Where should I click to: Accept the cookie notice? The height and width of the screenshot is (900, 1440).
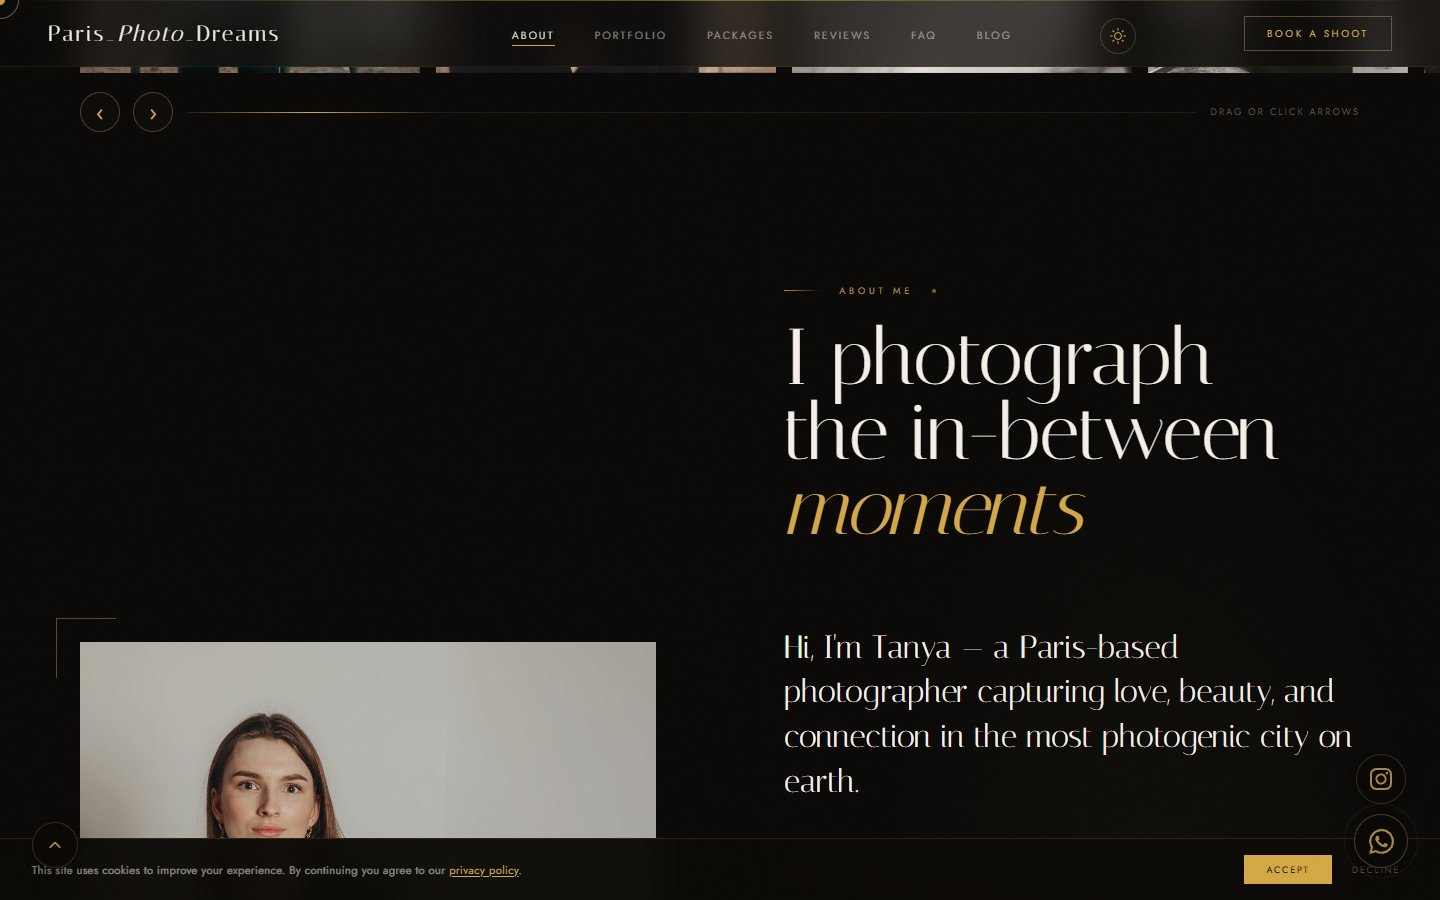pos(1287,869)
